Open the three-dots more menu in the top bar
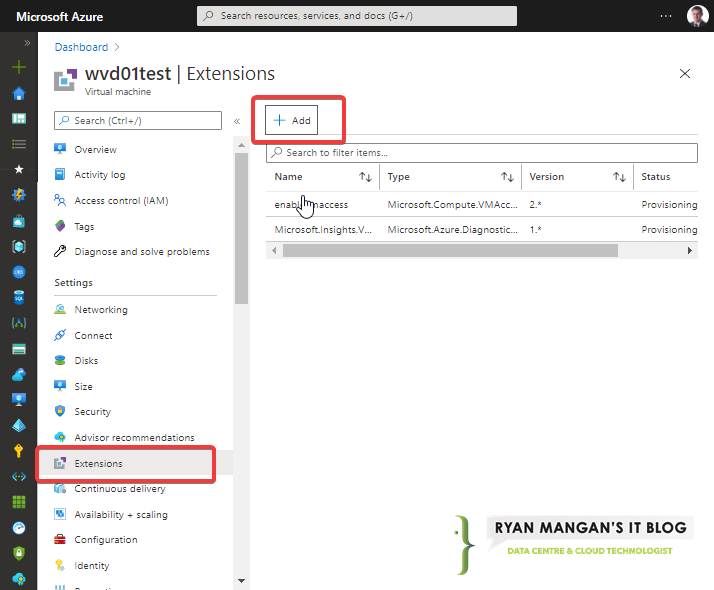This screenshot has width=714, height=590. 666,16
